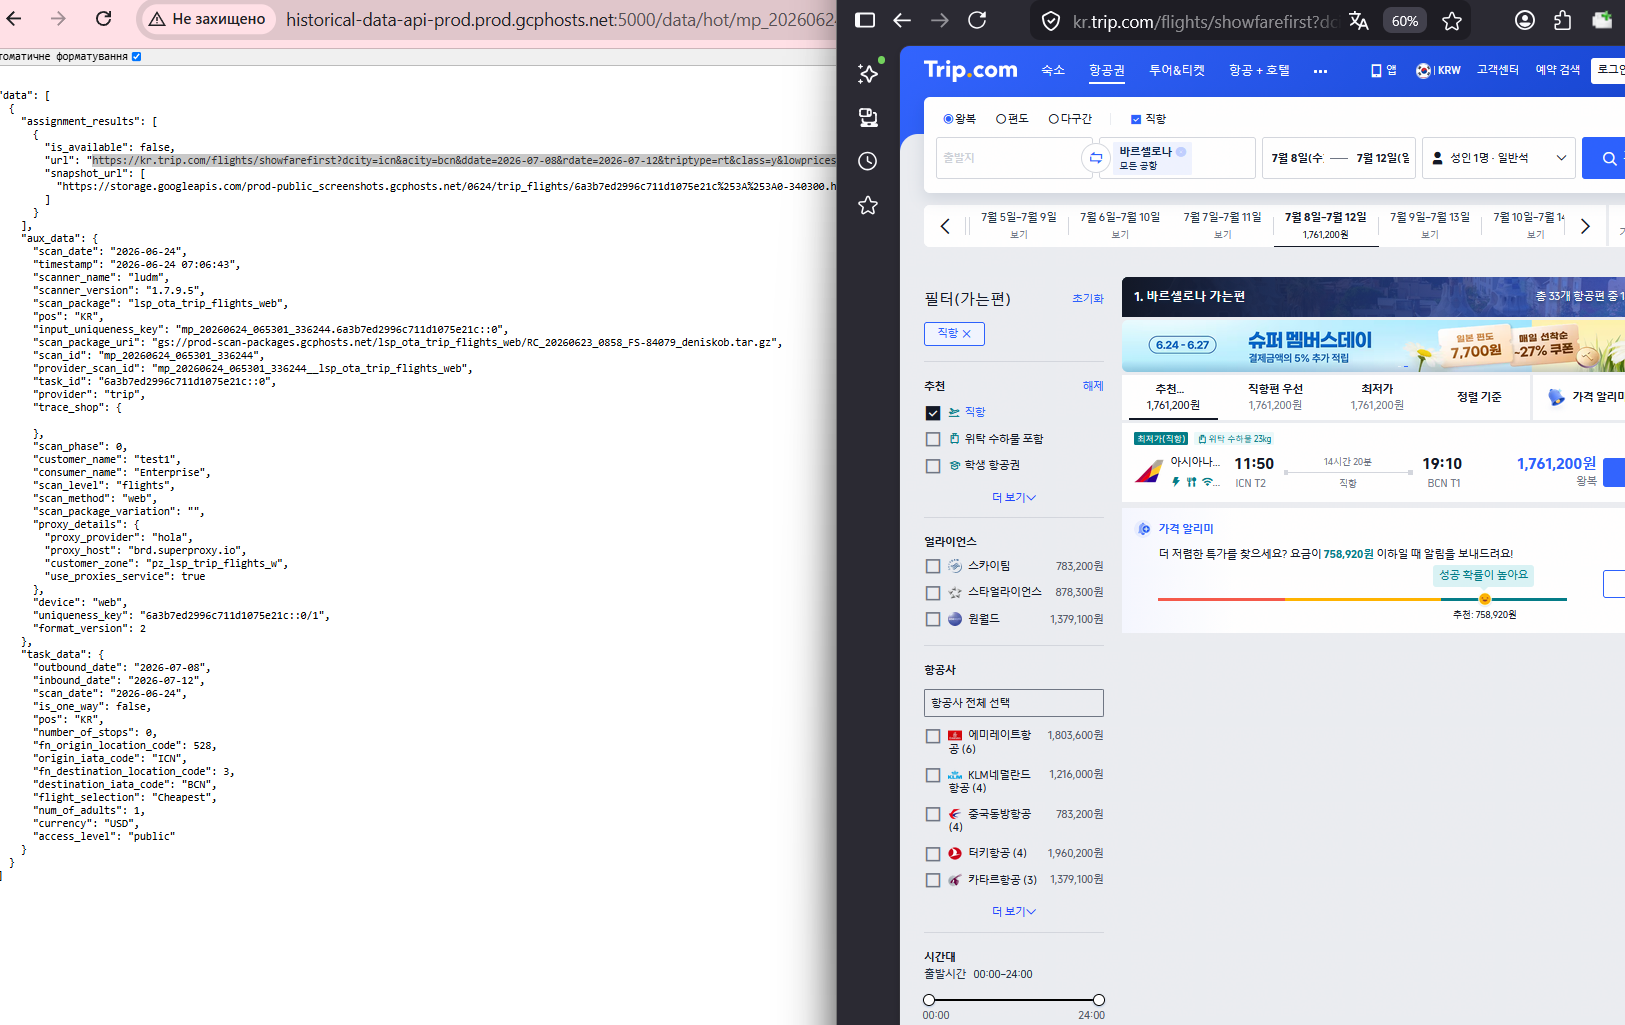Open the bookmarks star sidebar icon

pos(868,205)
